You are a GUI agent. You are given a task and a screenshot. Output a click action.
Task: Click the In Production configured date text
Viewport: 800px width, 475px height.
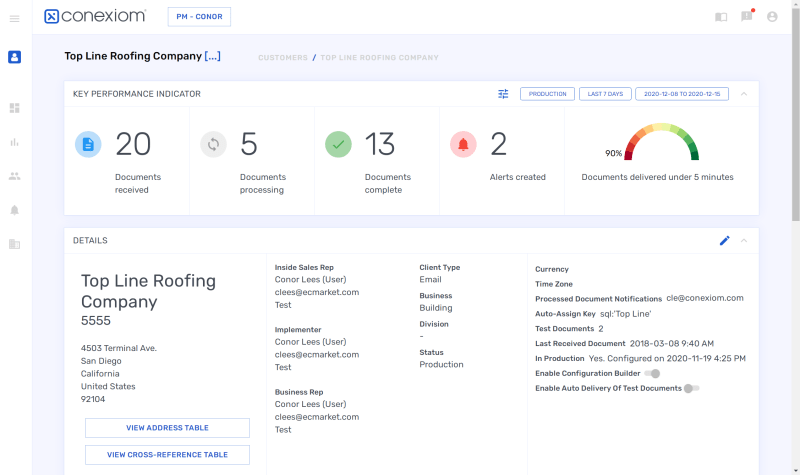pos(667,358)
